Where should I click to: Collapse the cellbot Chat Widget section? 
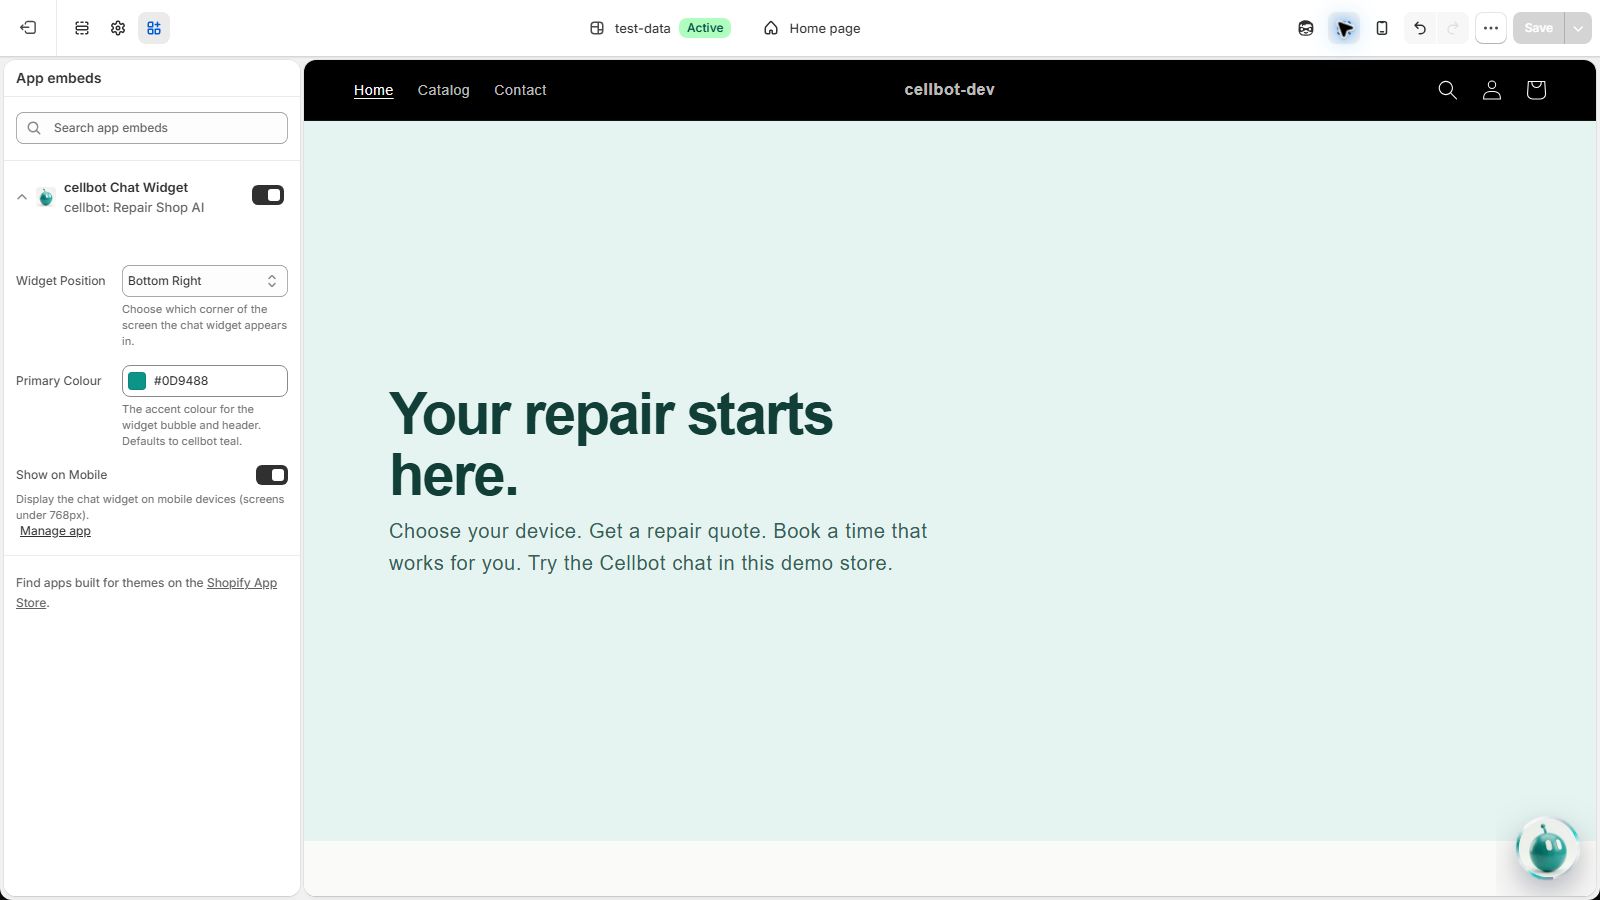pyautogui.click(x=22, y=197)
